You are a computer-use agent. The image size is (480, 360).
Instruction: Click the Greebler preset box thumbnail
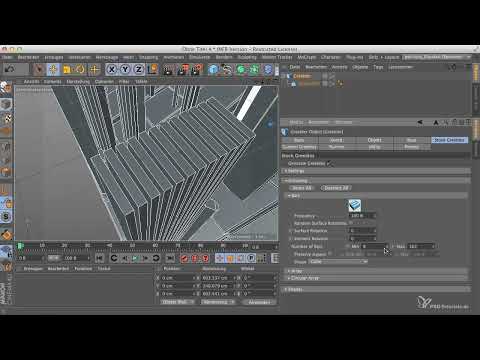pos(354,205)
